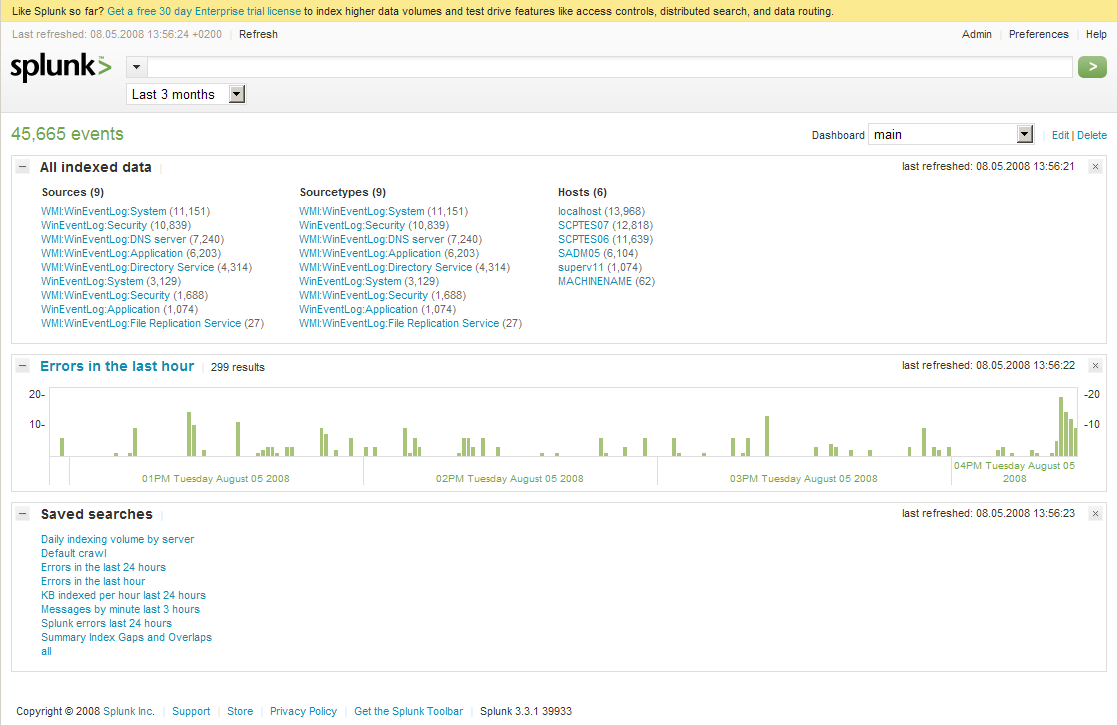
Task: Click the Refresh link
Action: tap(258, 34)
